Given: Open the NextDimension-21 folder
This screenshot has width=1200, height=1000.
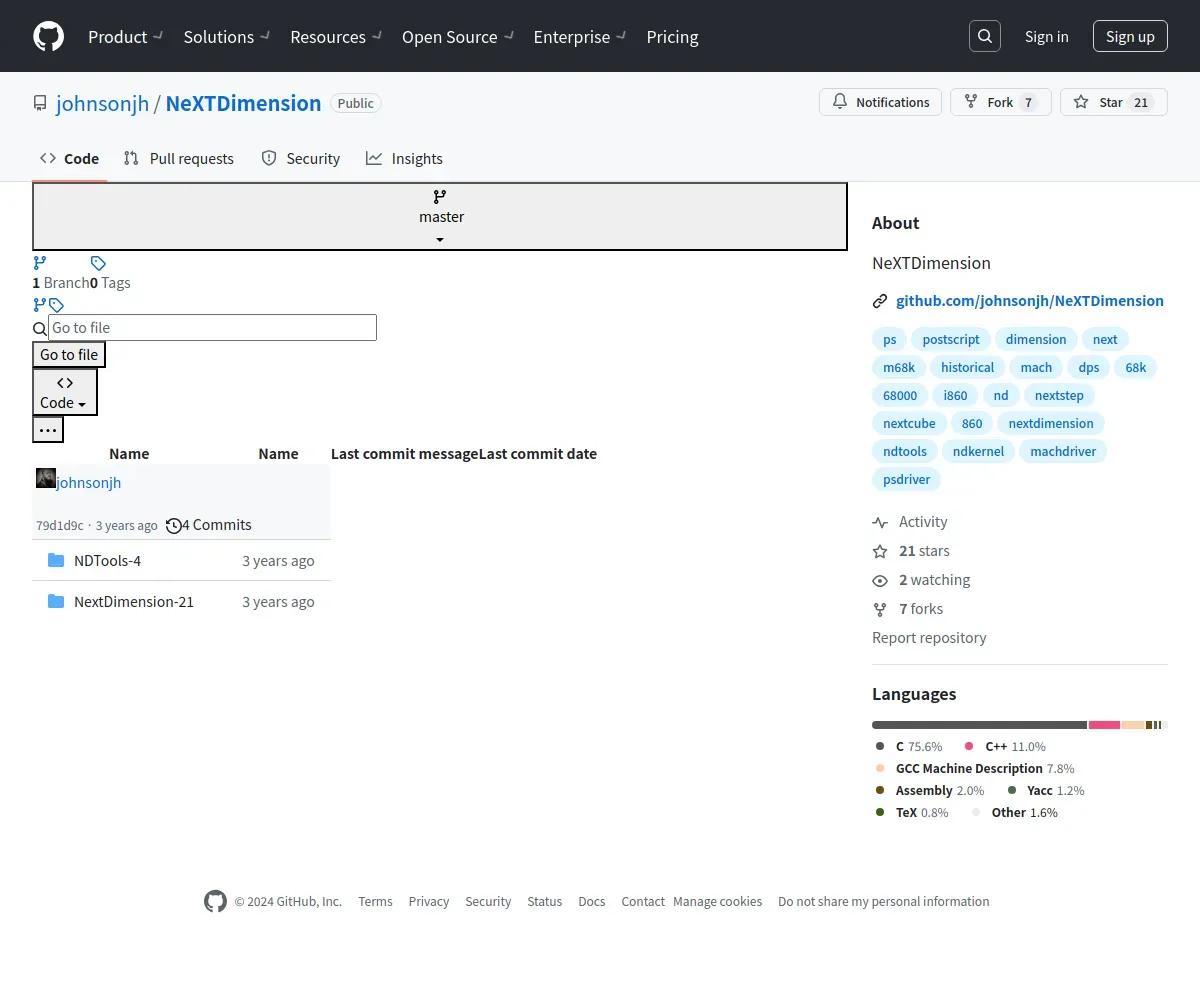Looking at the screenshot, I should pos(134,601).
